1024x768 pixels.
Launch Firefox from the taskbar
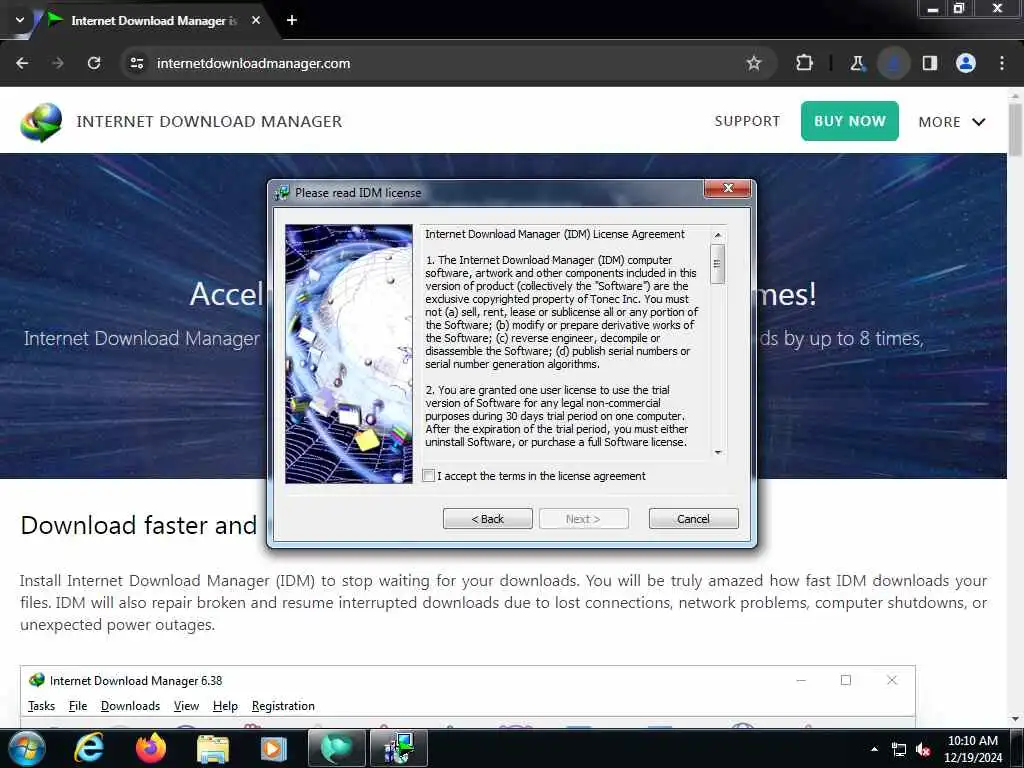151,748
